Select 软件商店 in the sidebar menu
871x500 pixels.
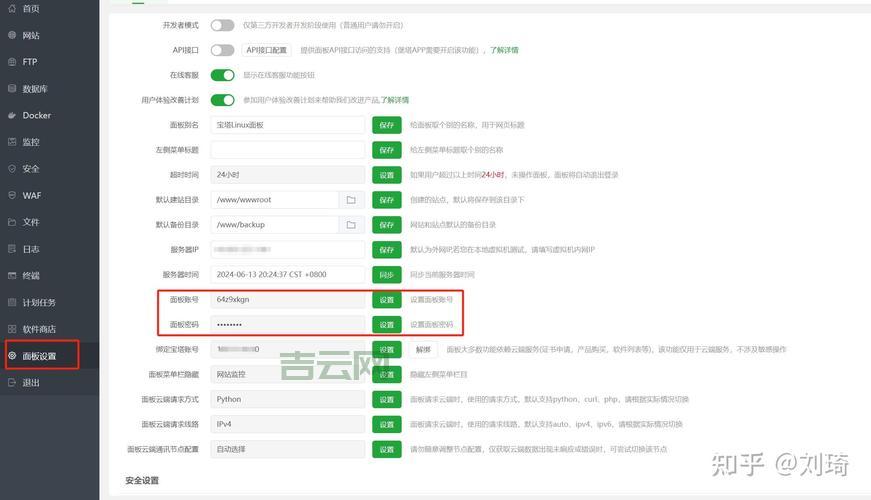[39, 329]
